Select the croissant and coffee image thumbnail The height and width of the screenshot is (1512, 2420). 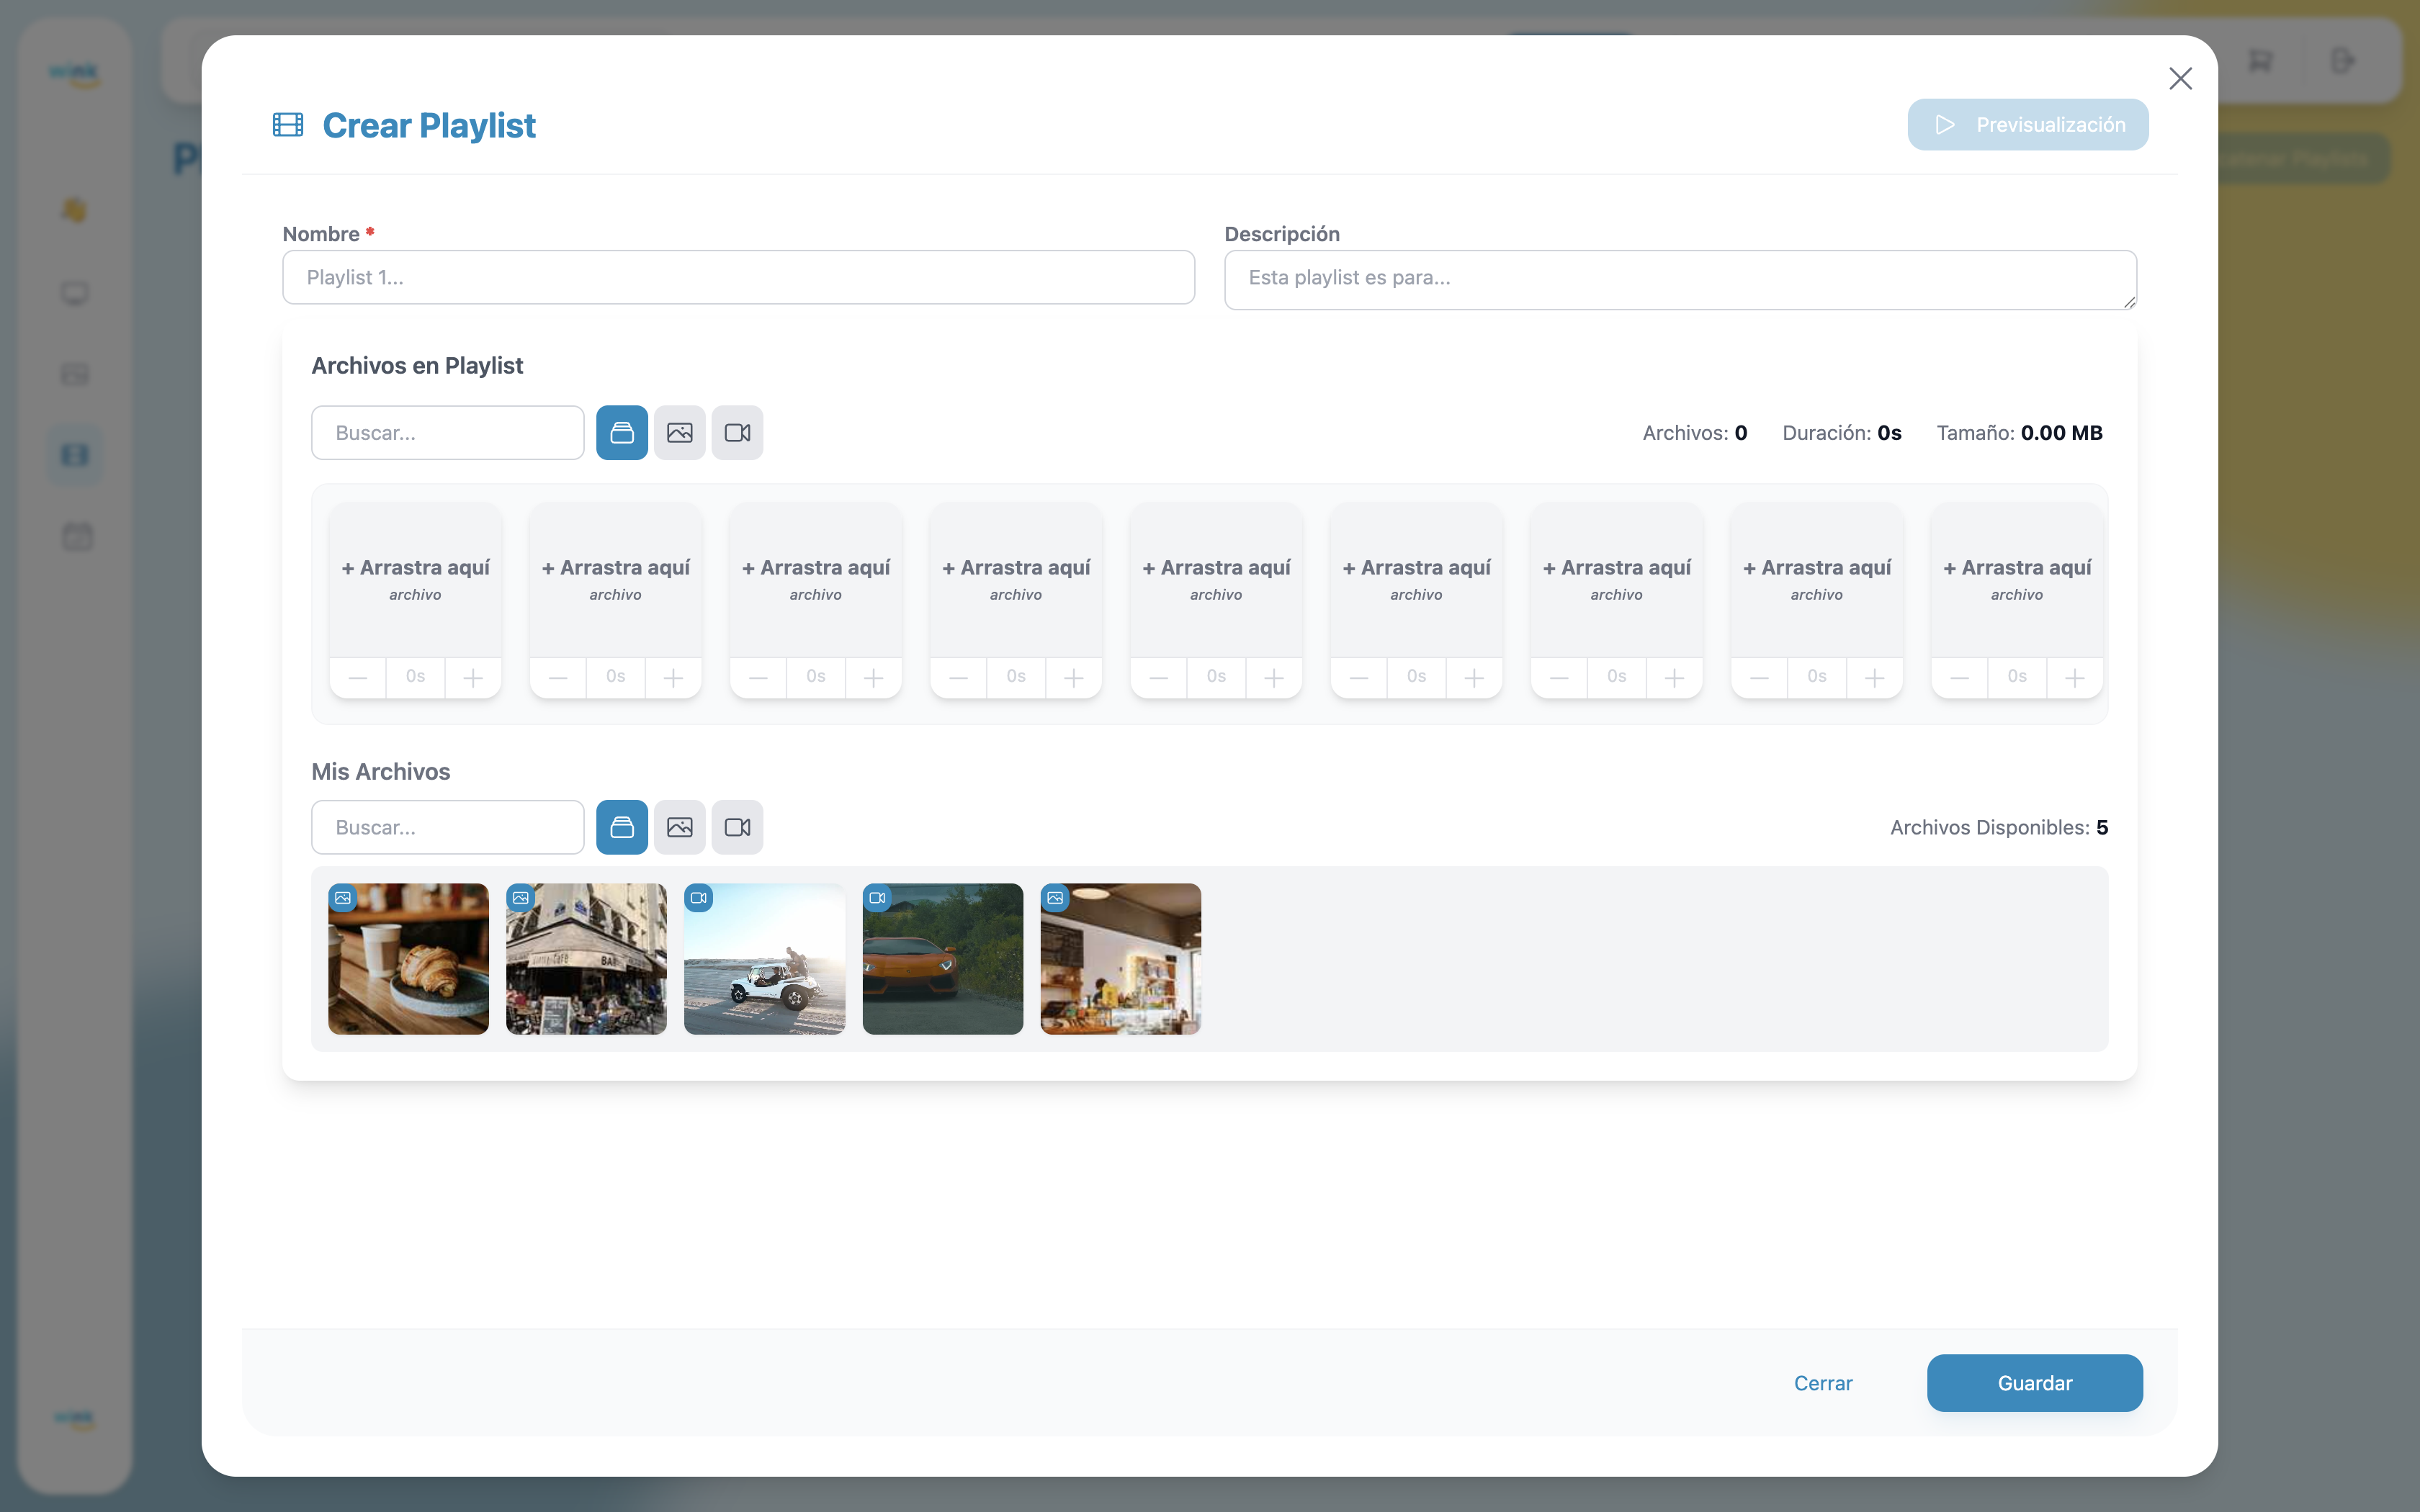[408, 959]
